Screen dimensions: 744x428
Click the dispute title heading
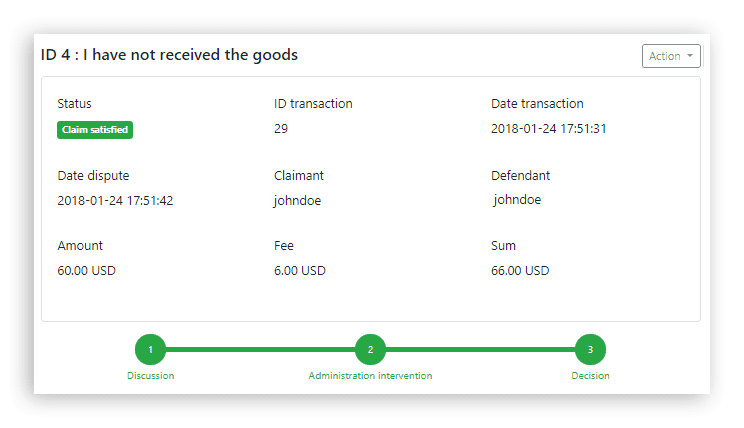168,55
